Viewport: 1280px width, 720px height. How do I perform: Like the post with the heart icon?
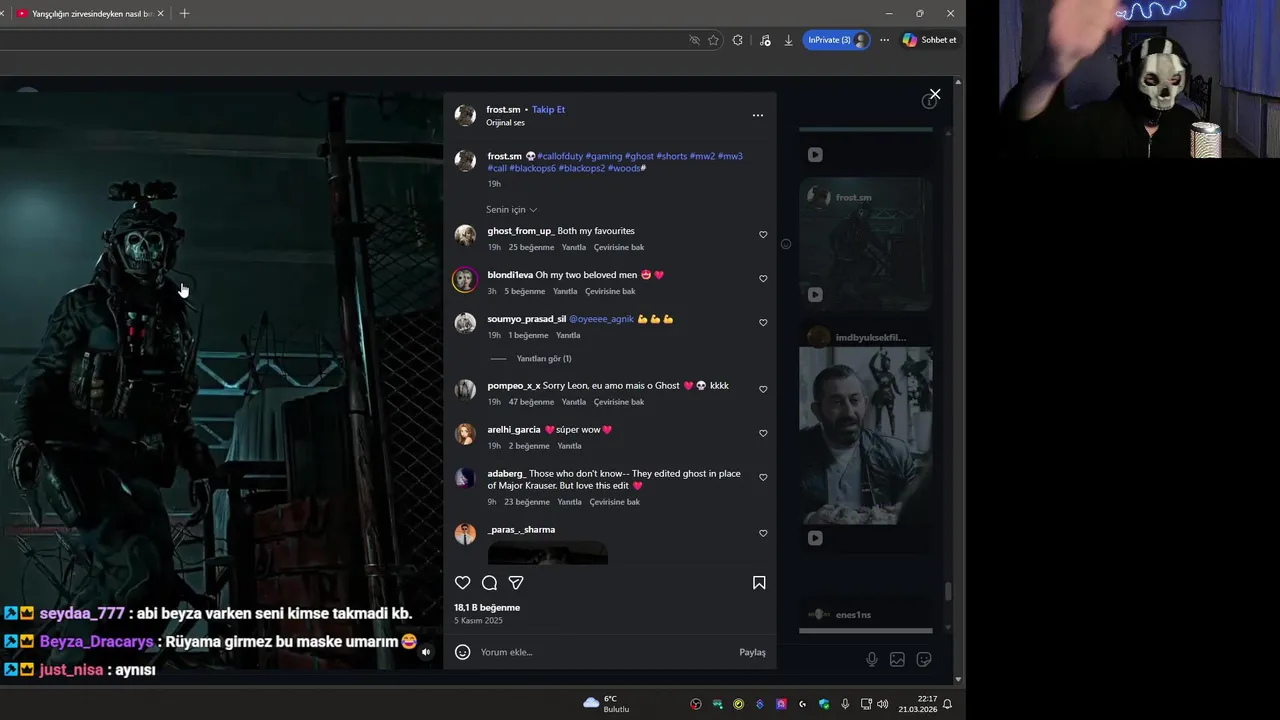pos(462,583)
